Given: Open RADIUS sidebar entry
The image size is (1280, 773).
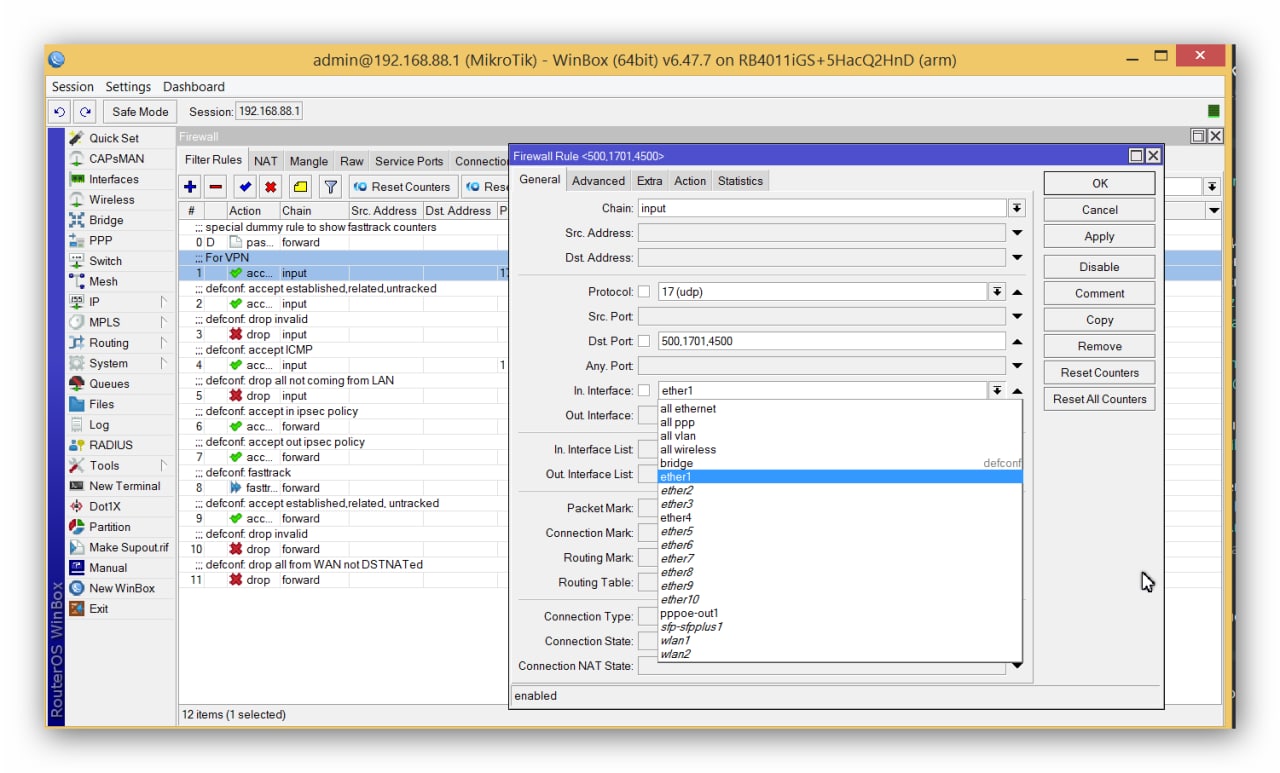Looking at the screenshot, I should (110, 445).
